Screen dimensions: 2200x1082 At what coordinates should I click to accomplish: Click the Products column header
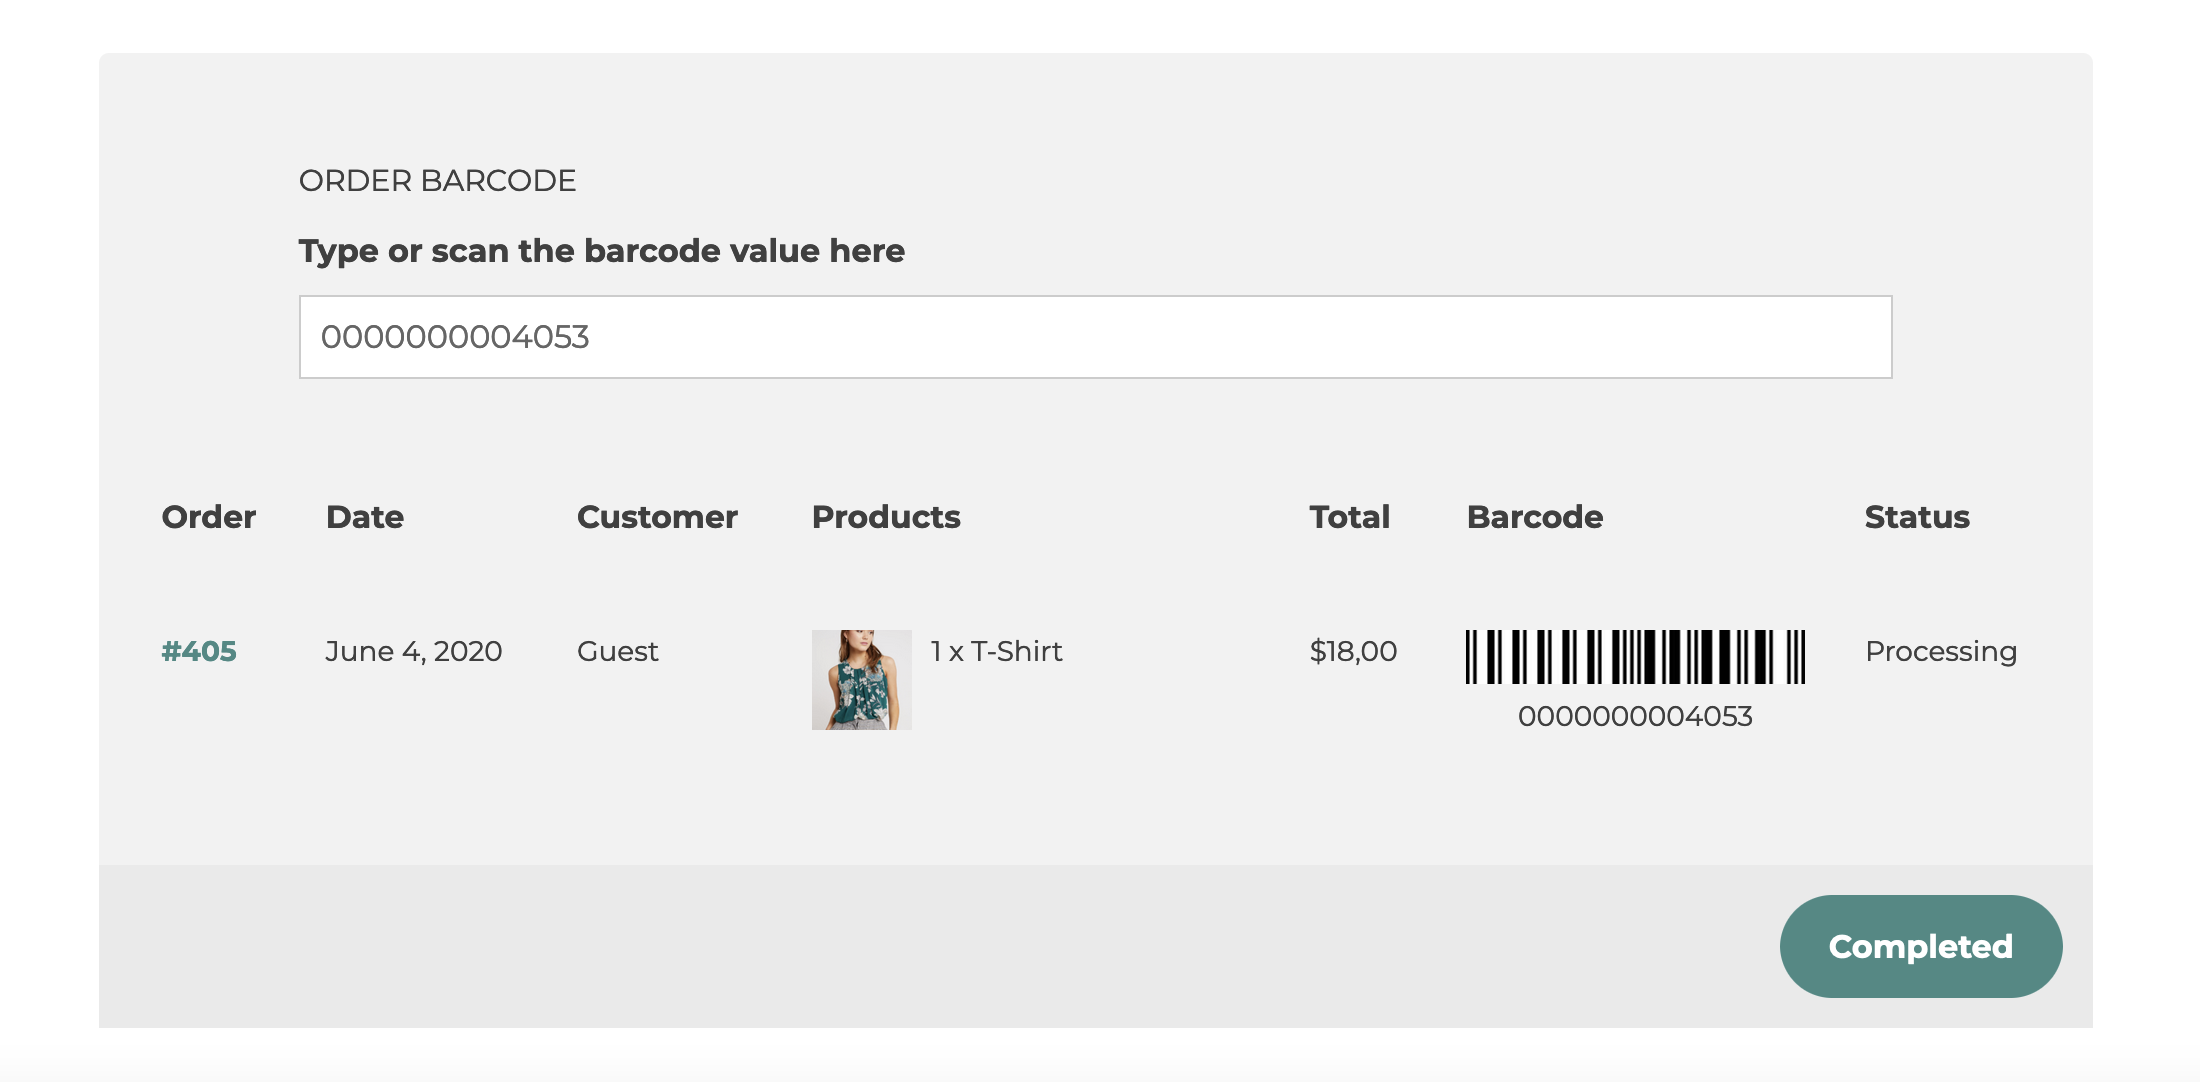point(886,517)
